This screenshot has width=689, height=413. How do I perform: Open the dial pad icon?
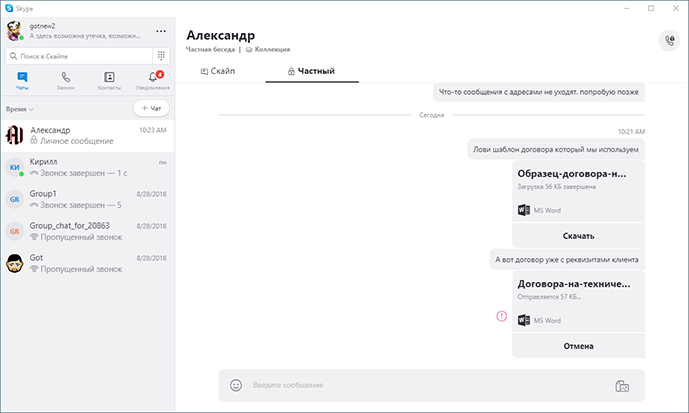[x=160, y=56]
